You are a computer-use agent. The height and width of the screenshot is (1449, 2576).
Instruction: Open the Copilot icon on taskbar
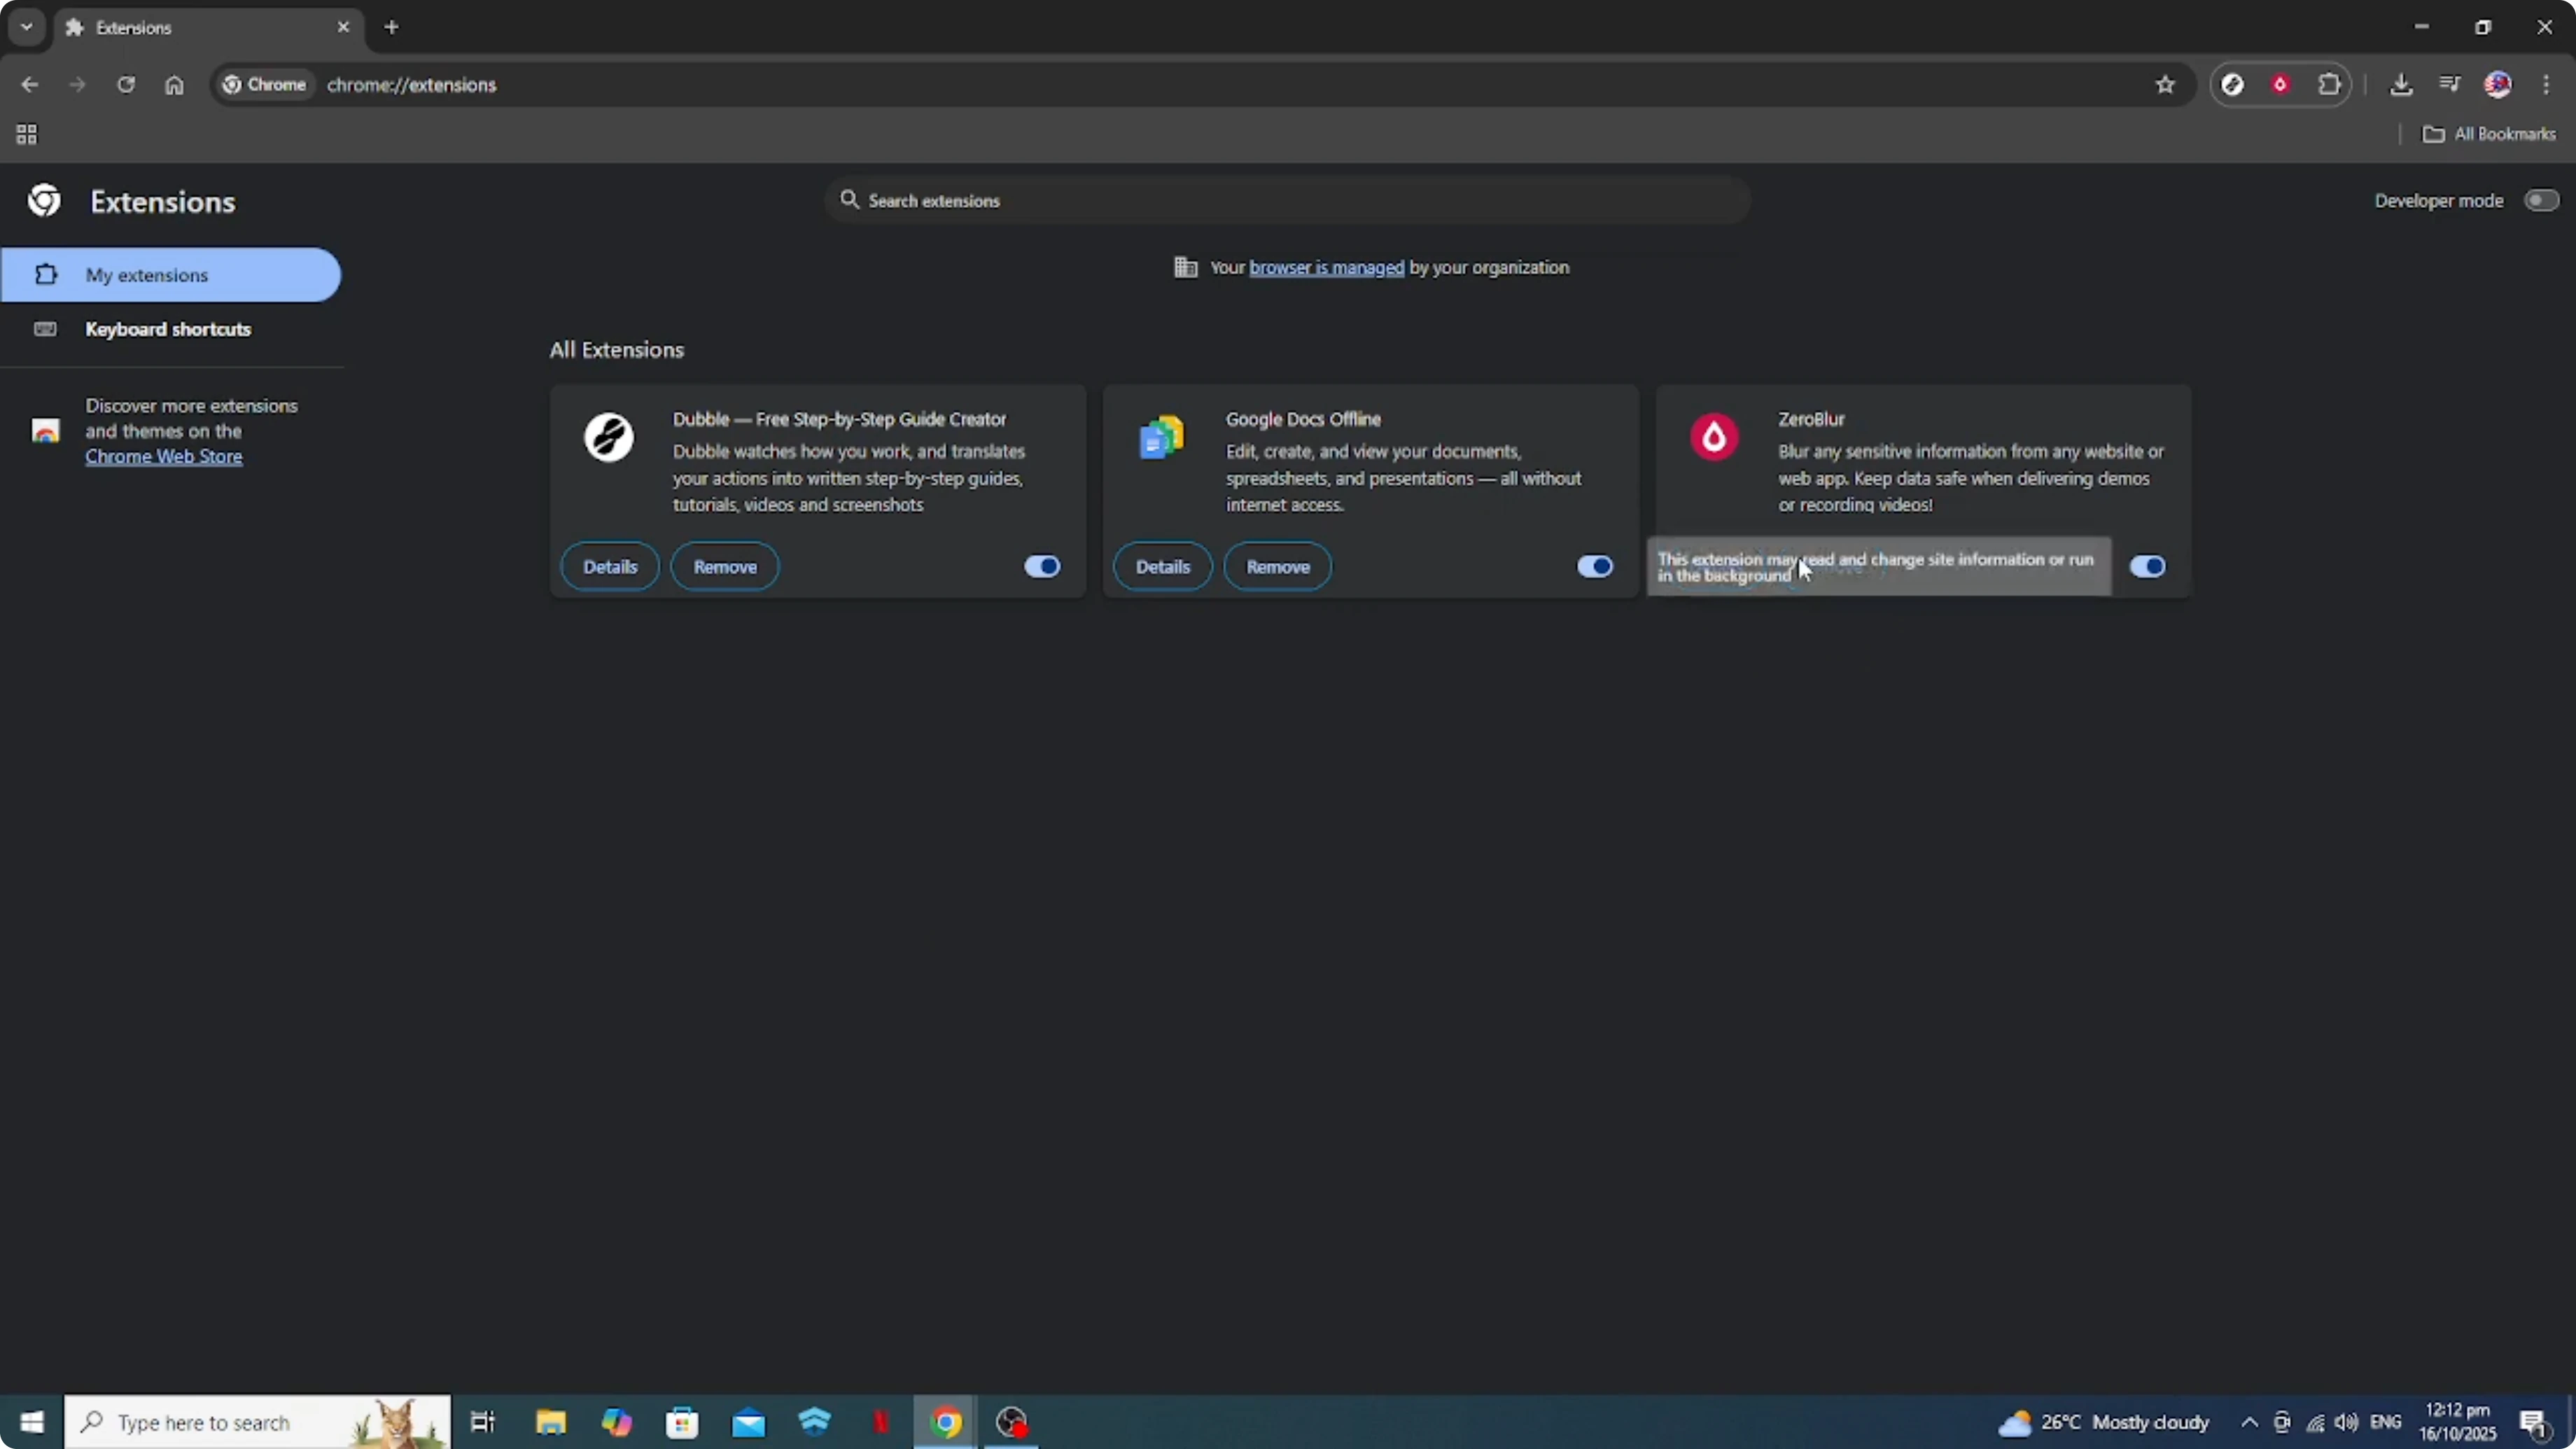(616, 1422)
